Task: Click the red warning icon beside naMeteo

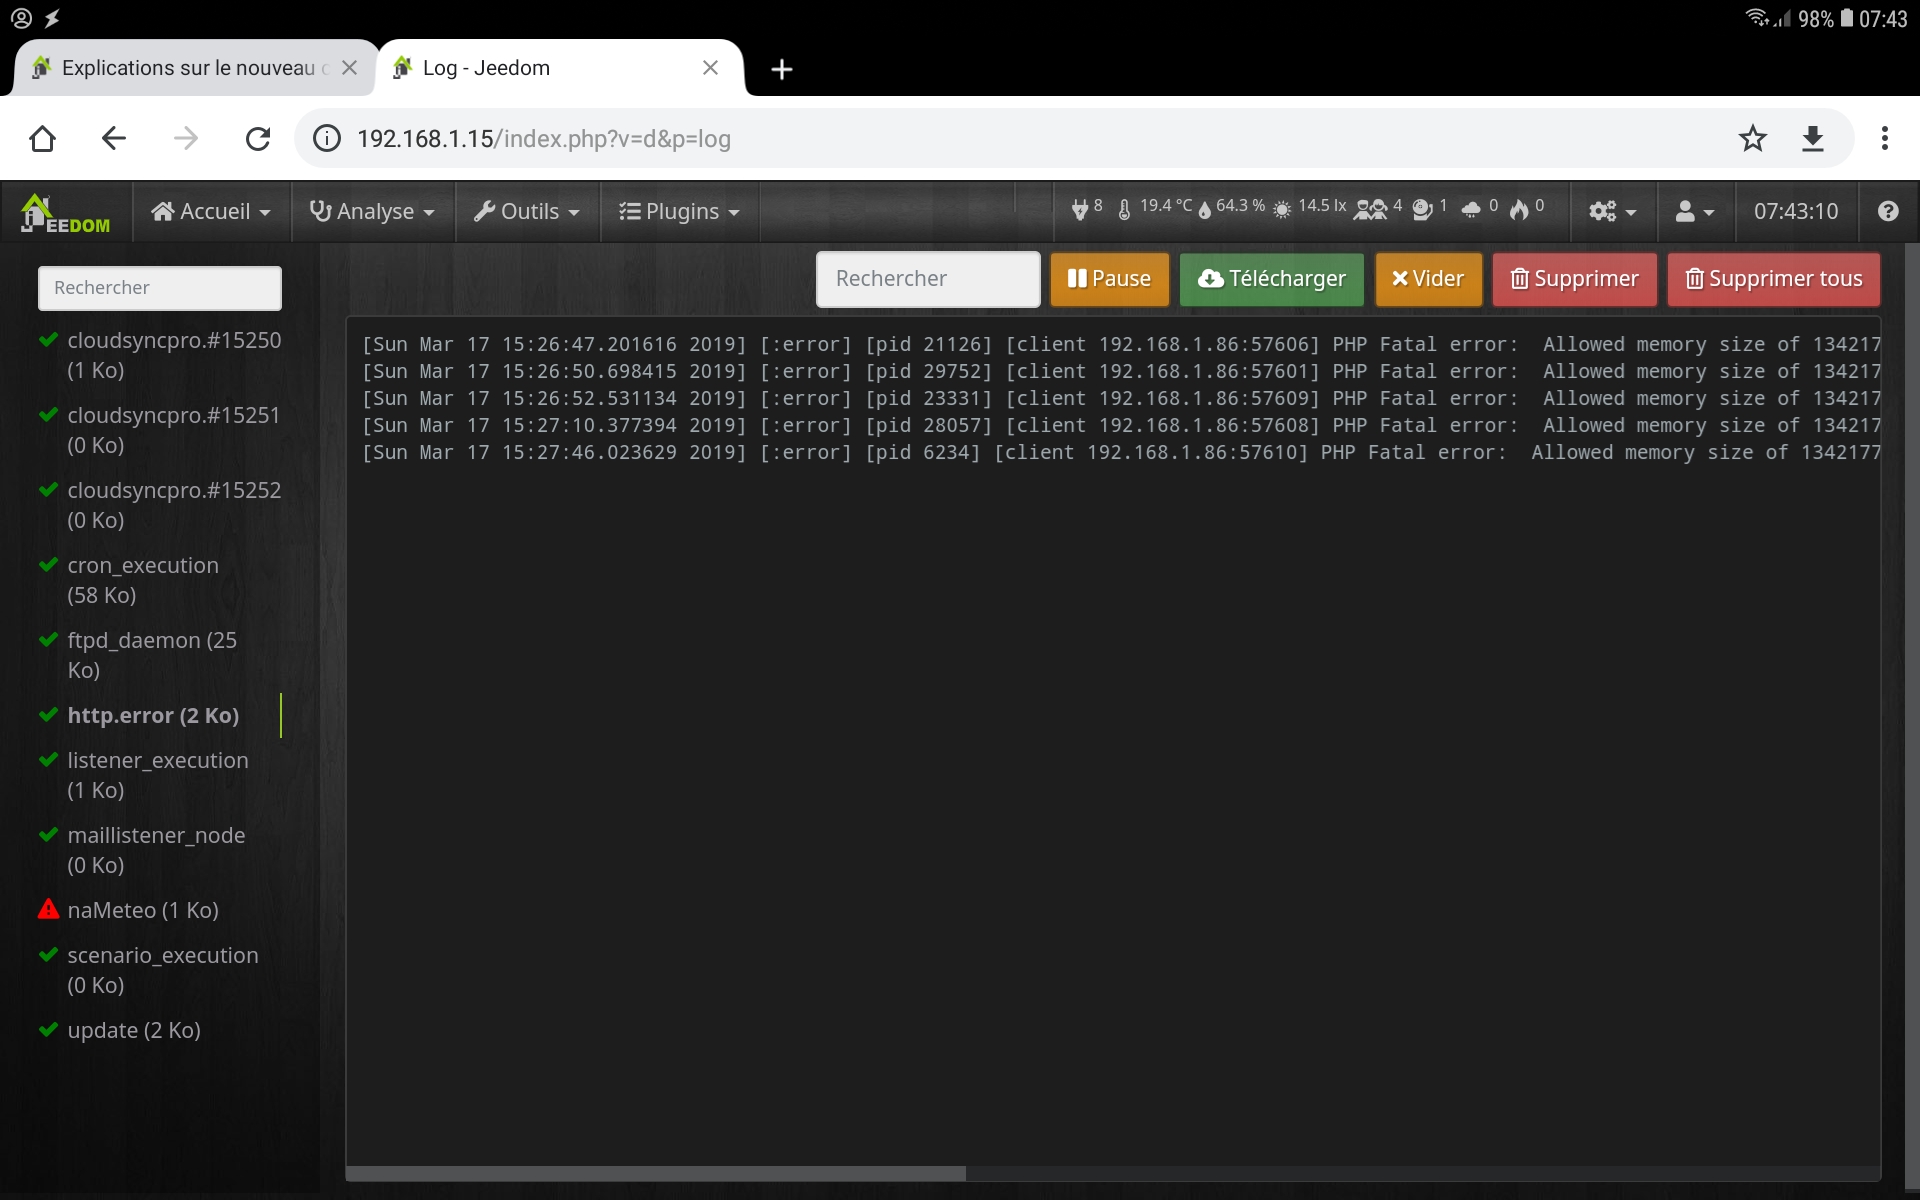Action: (48, 909)
